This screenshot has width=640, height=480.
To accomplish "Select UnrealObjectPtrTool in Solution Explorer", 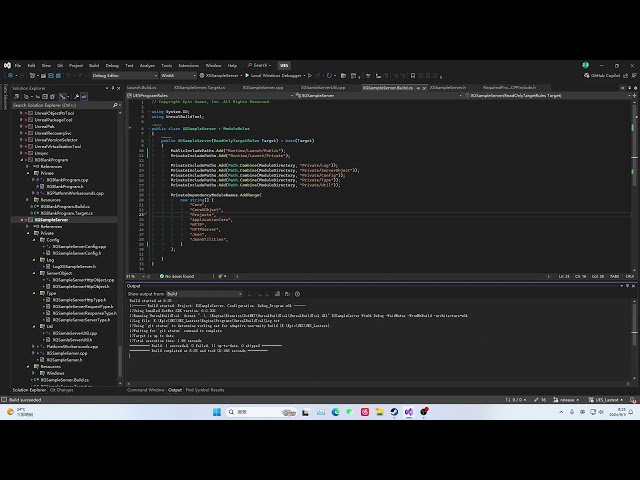I will tap(54, 113).
